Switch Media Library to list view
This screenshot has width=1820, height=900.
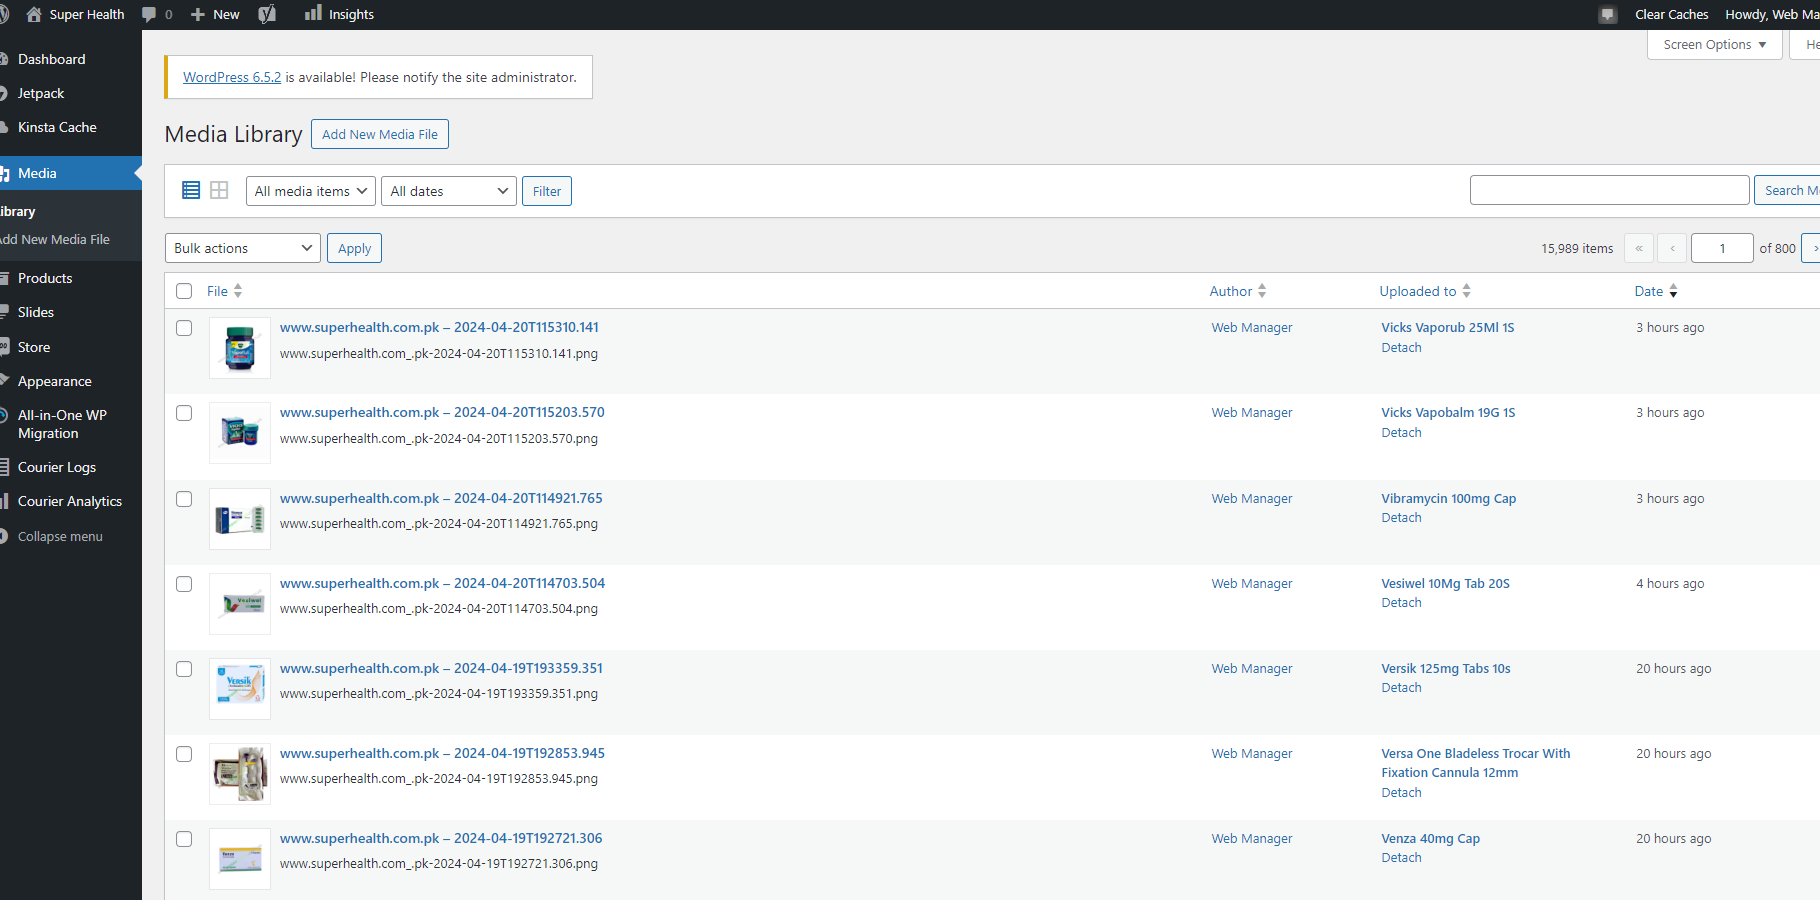pos(190,190)
